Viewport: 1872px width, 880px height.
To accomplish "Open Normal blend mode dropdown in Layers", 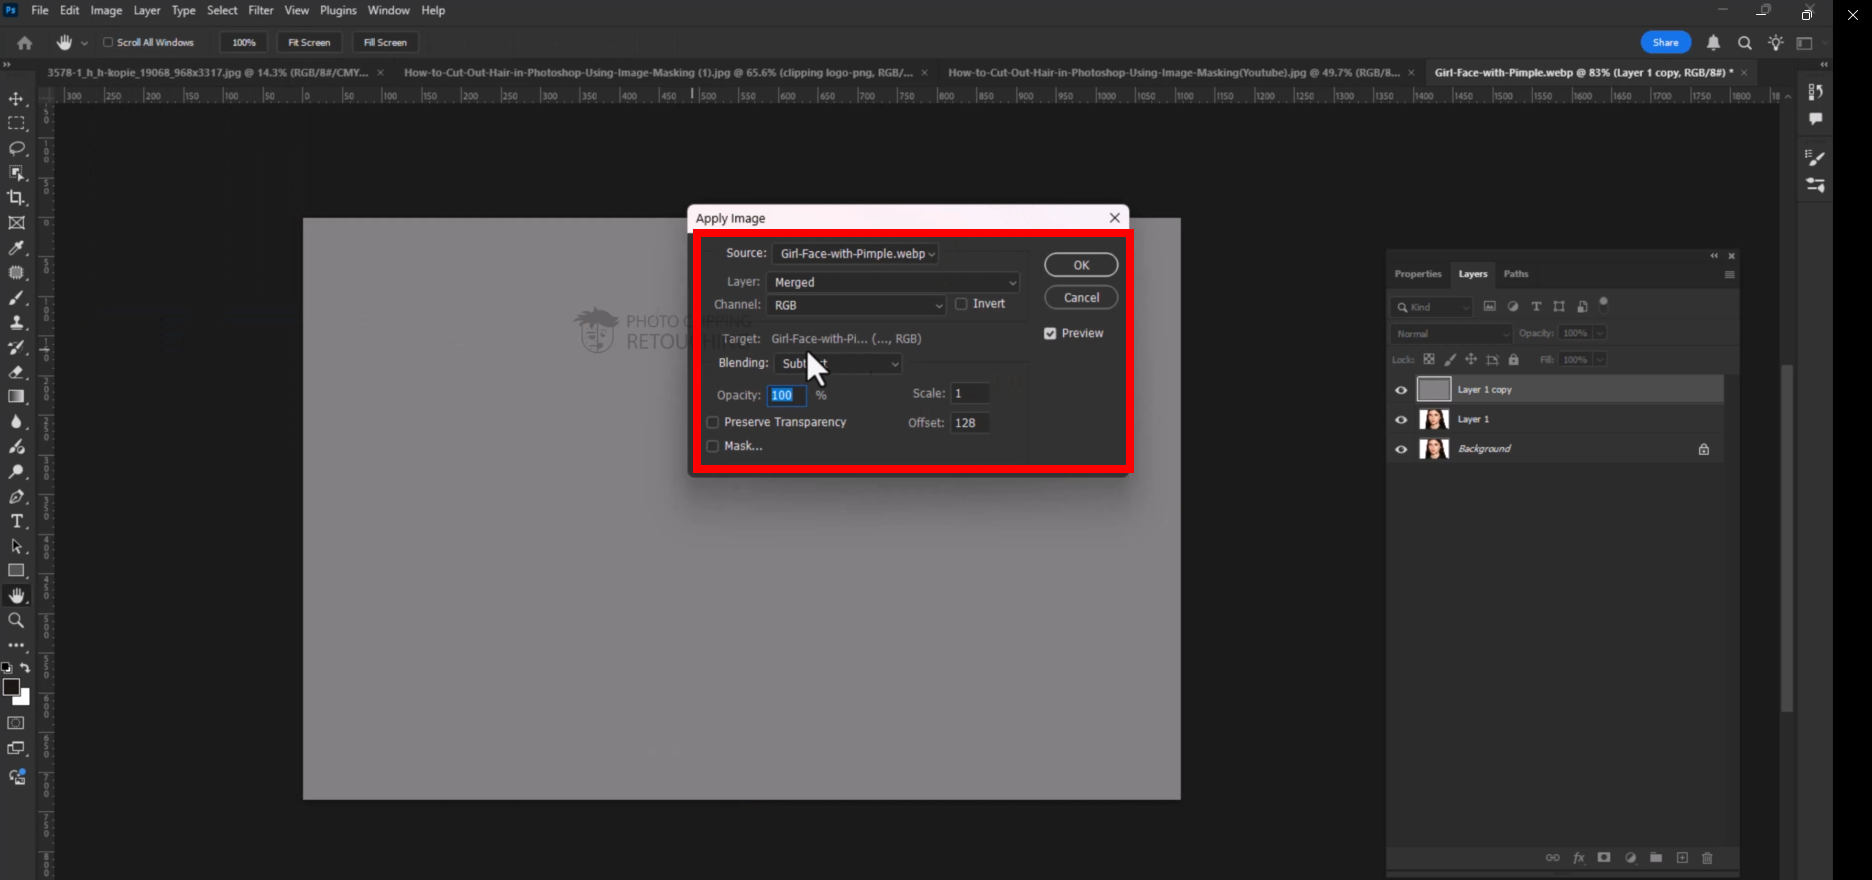I will pos(1451,334).
